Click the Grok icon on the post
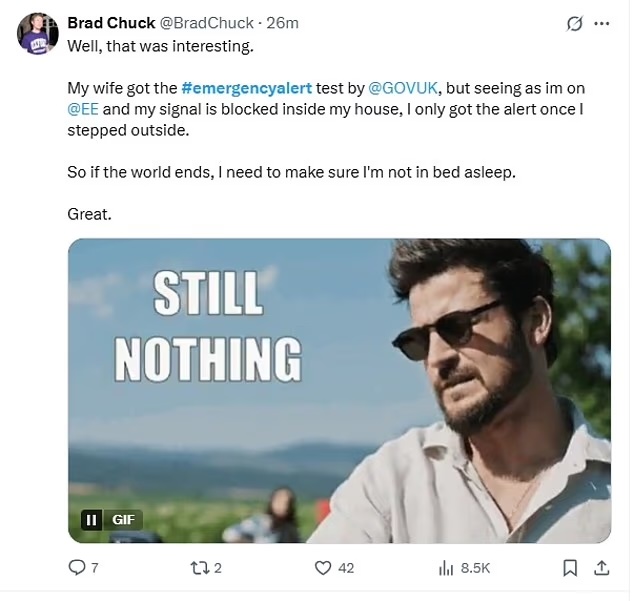 tap(575, 24)
